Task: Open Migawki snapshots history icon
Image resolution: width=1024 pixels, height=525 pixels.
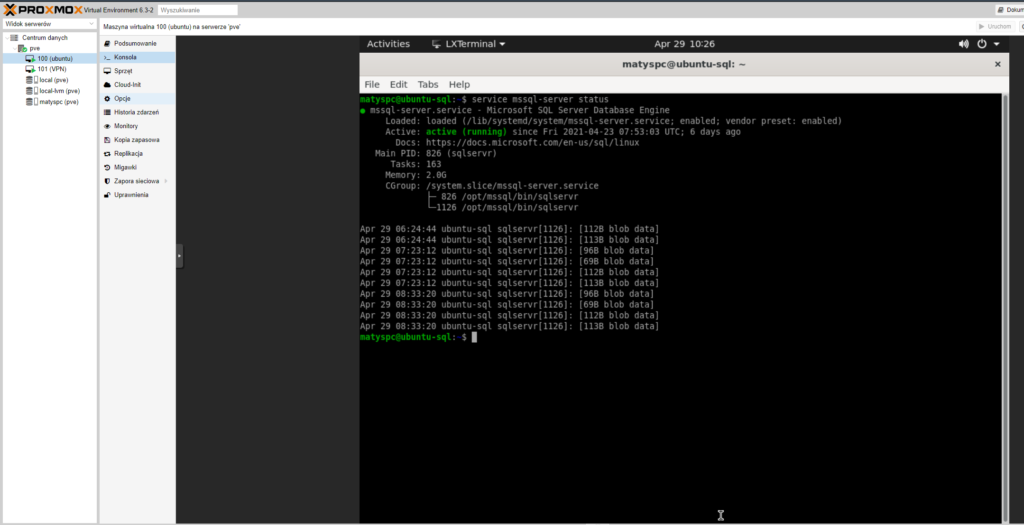Action: pyautogui.click(x=107, y=167)
